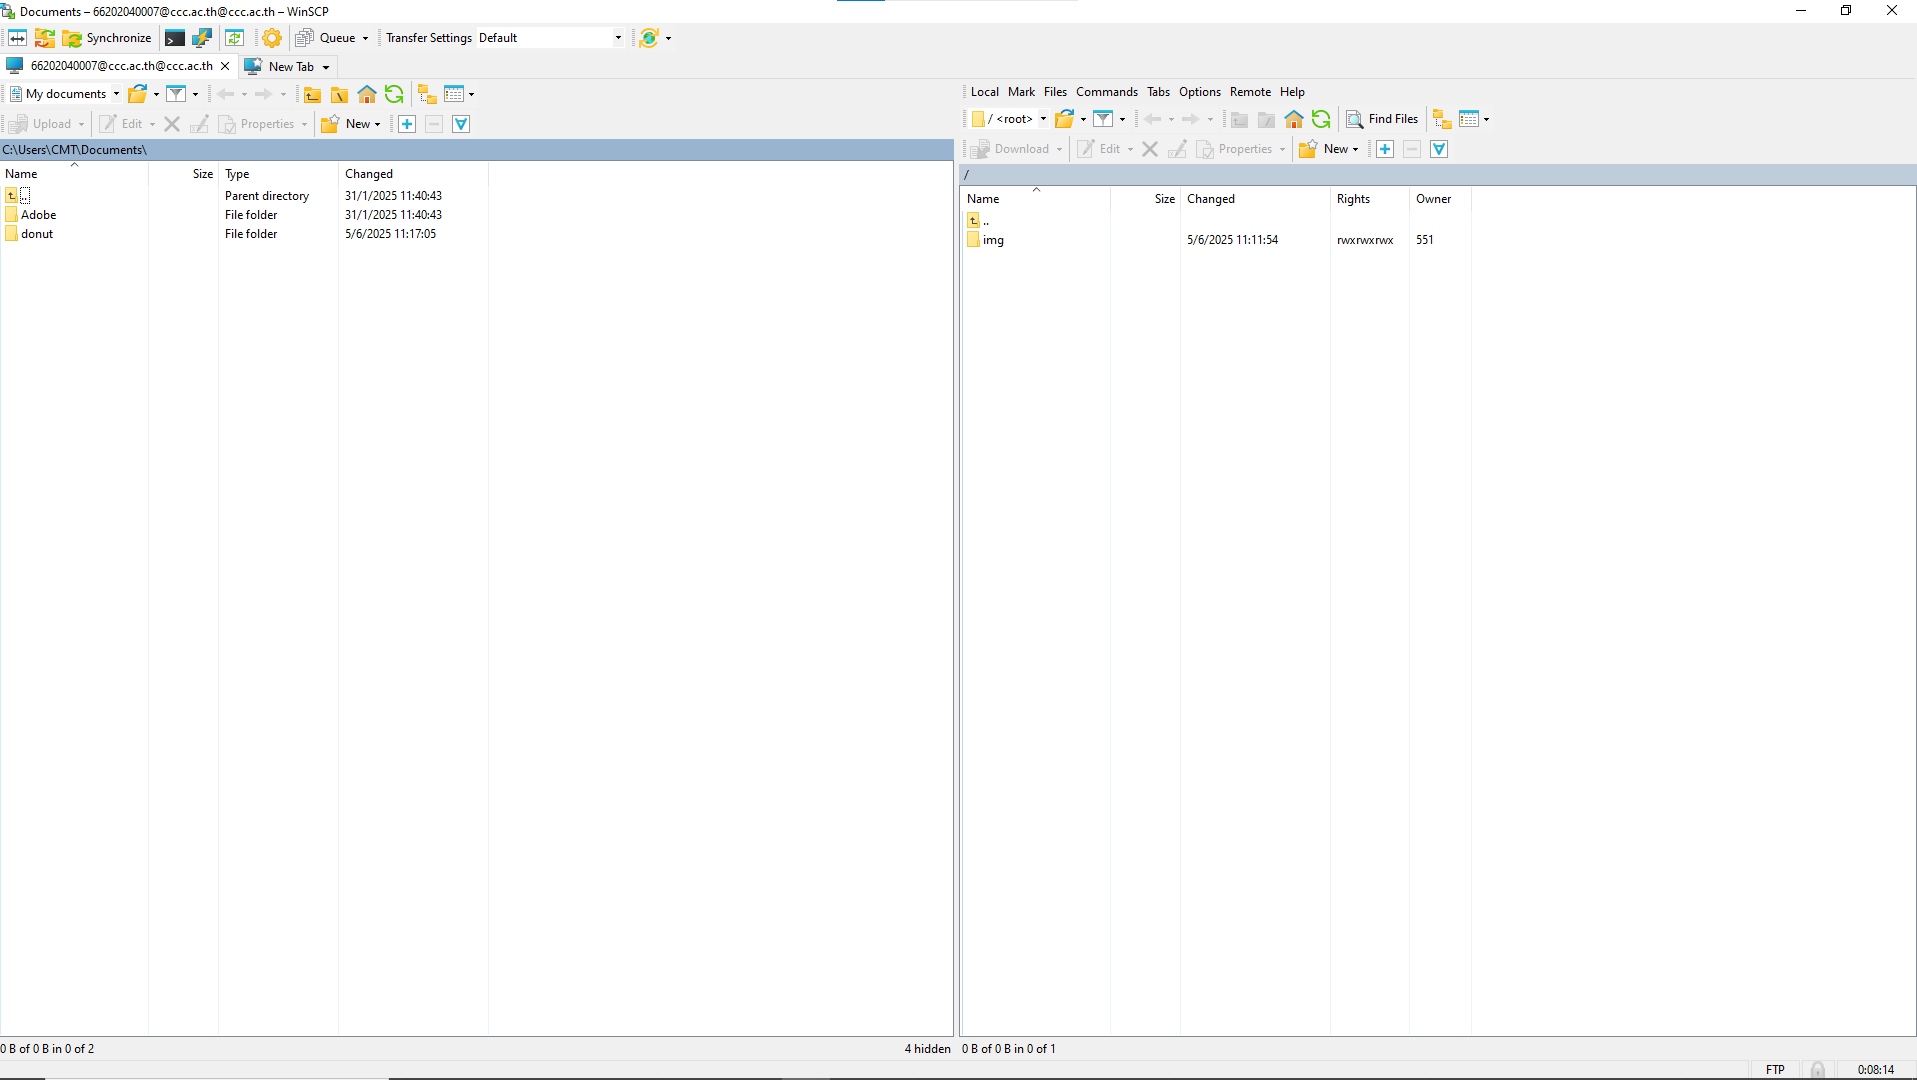Click local Open Directory folder icon
1917x1080 pixels.
click(x=138, y=94)
